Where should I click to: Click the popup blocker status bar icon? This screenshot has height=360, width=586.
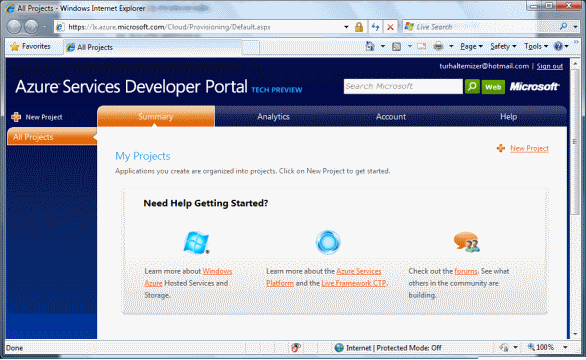coord(295,348)
